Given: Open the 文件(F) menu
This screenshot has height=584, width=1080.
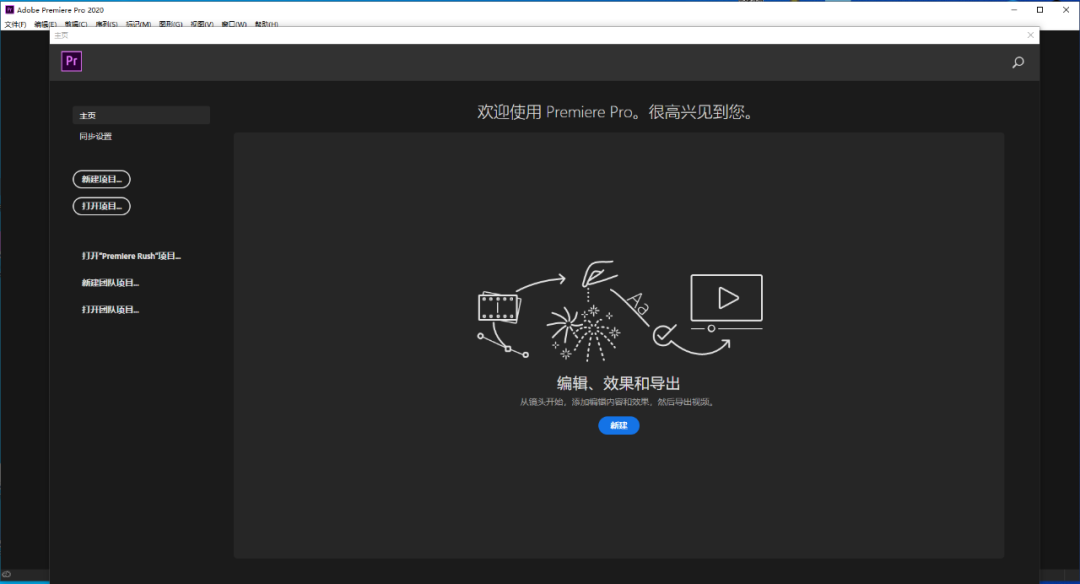Looking at the screenshot, I should click(x=15, y=24).
